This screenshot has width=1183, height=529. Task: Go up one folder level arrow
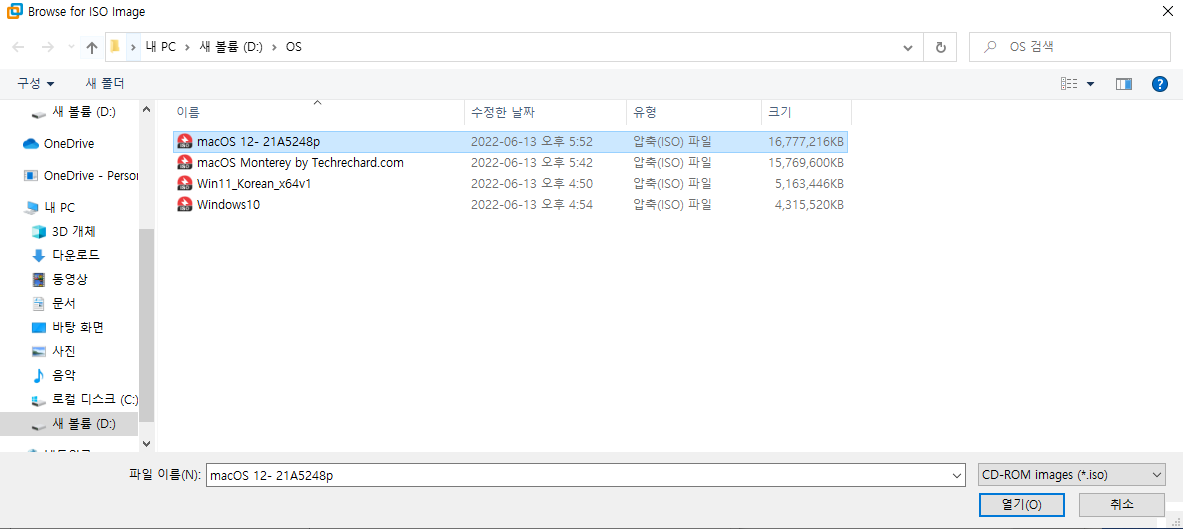(92, 47)
